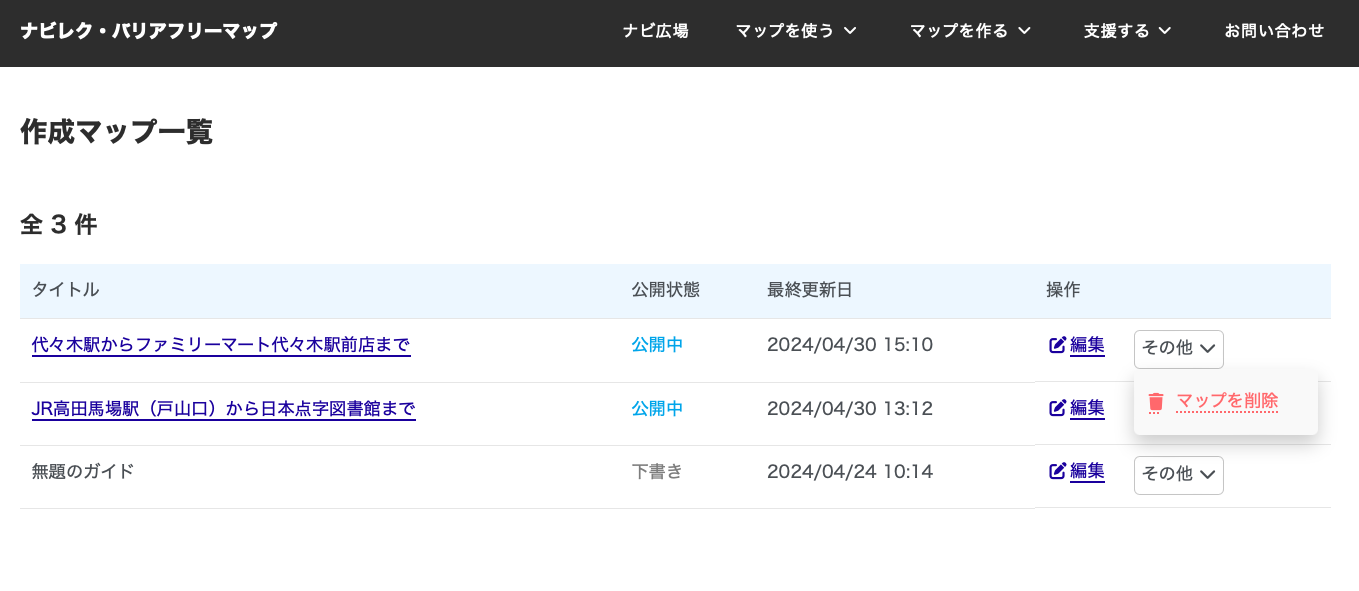Viewport: 1359px width, 591px height.
Task: Click the タイトル column header
Action: coord(65,290)
